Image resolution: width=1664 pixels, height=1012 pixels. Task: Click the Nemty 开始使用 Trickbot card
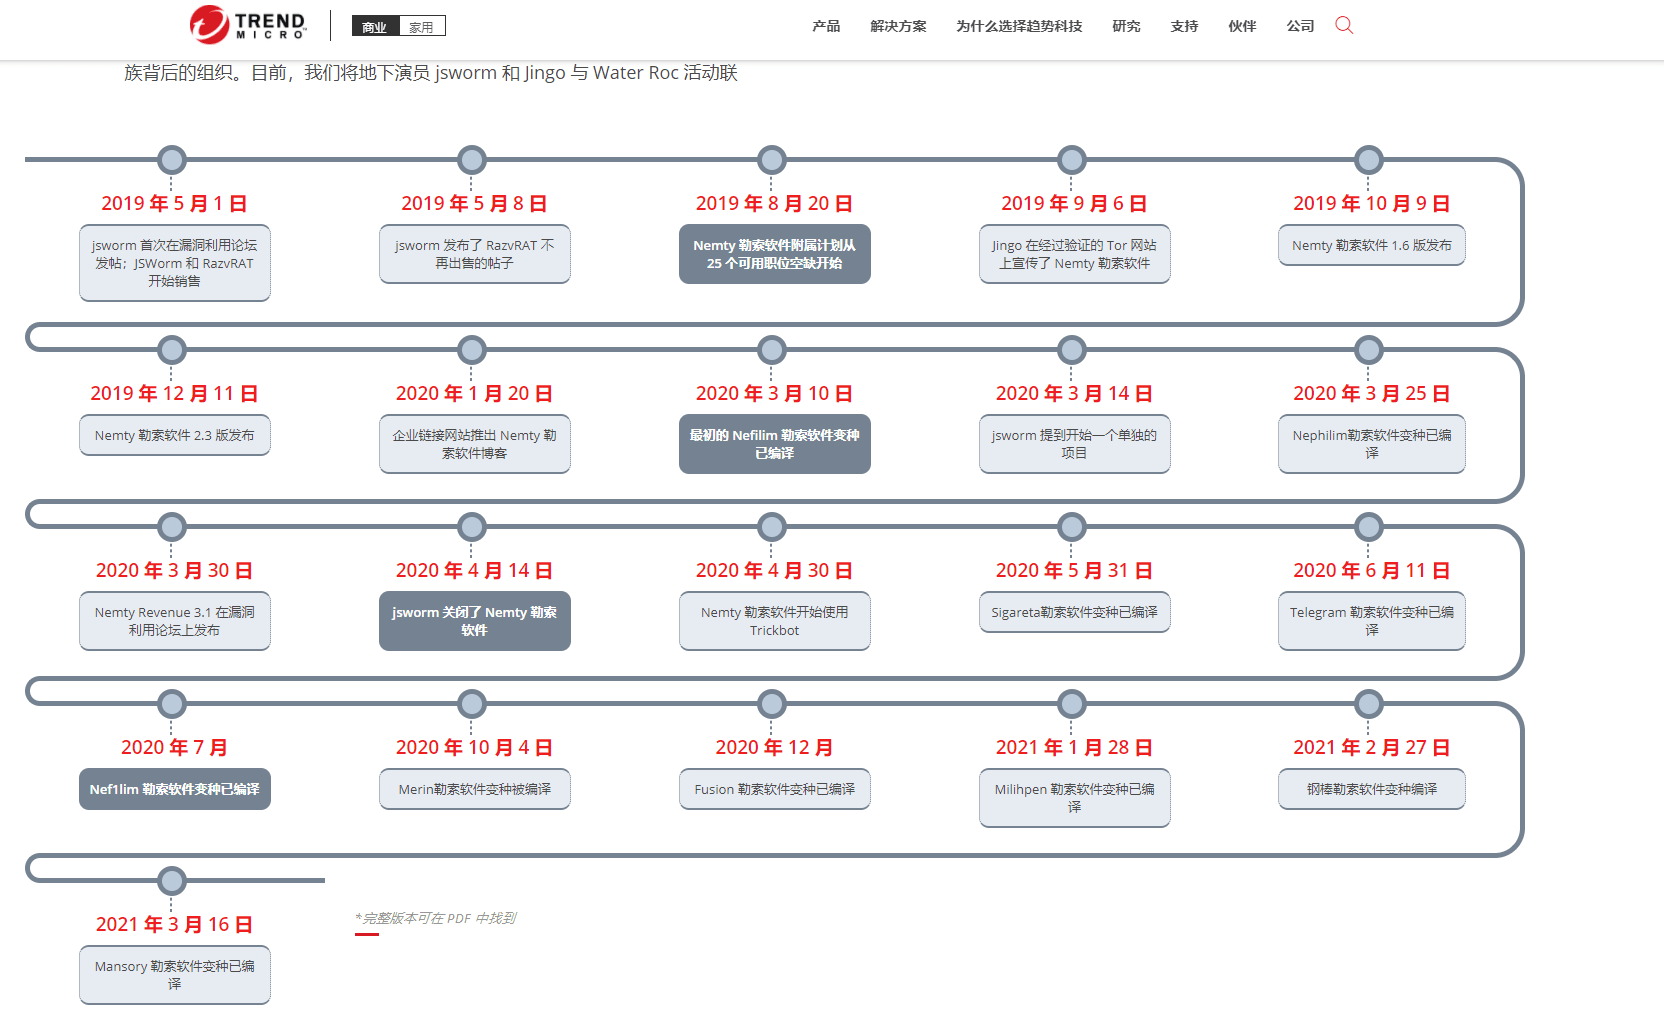coord(775,621)
